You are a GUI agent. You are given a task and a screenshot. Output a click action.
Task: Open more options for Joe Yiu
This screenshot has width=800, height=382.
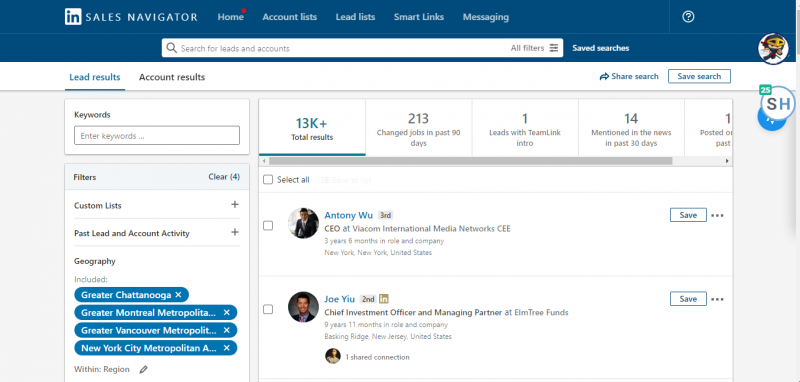click(717, 299)
